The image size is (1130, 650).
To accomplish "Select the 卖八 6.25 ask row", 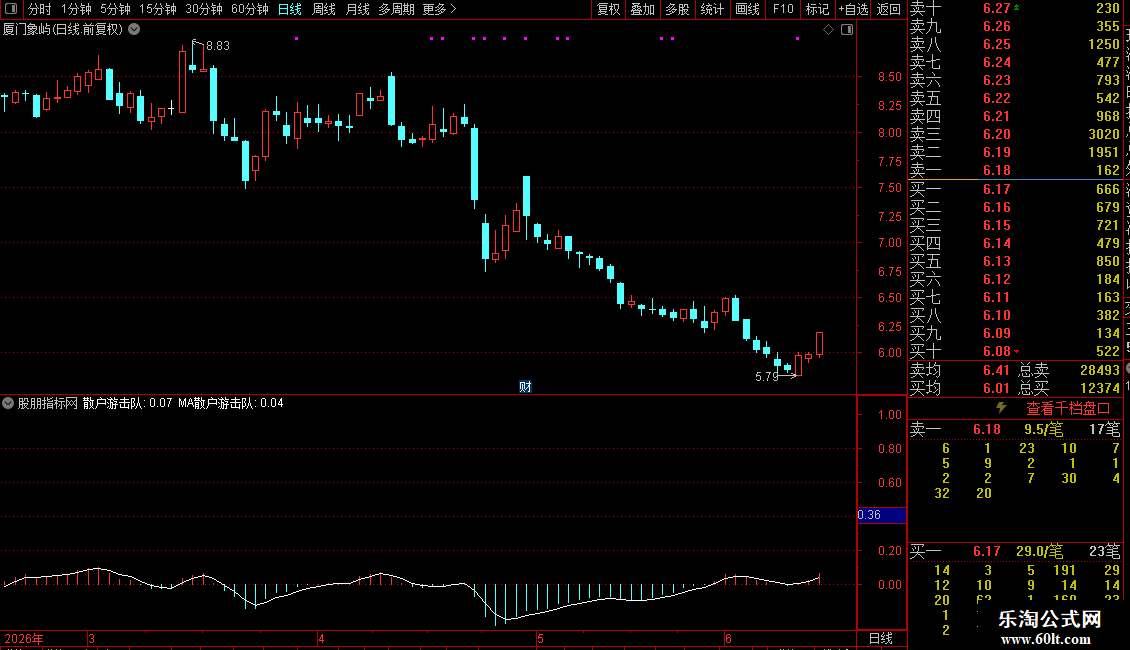I will [1015, 44].
